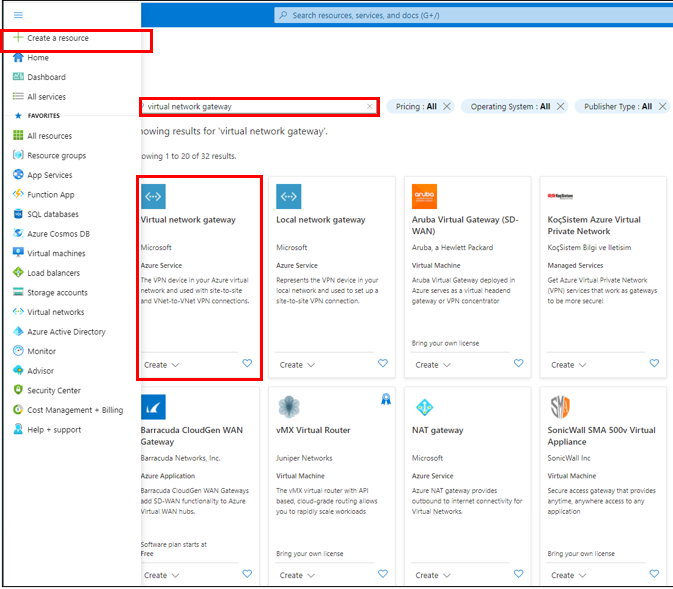The height and width of the screenshot is (589, 673).
Task: Click the Cost Management + Billing icon
Action: click(x=18, y=410)
